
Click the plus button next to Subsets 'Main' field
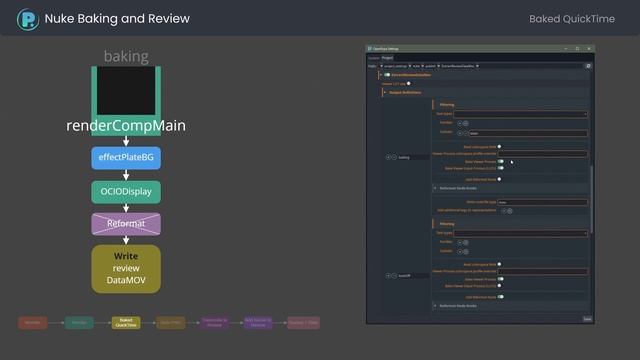460,133
